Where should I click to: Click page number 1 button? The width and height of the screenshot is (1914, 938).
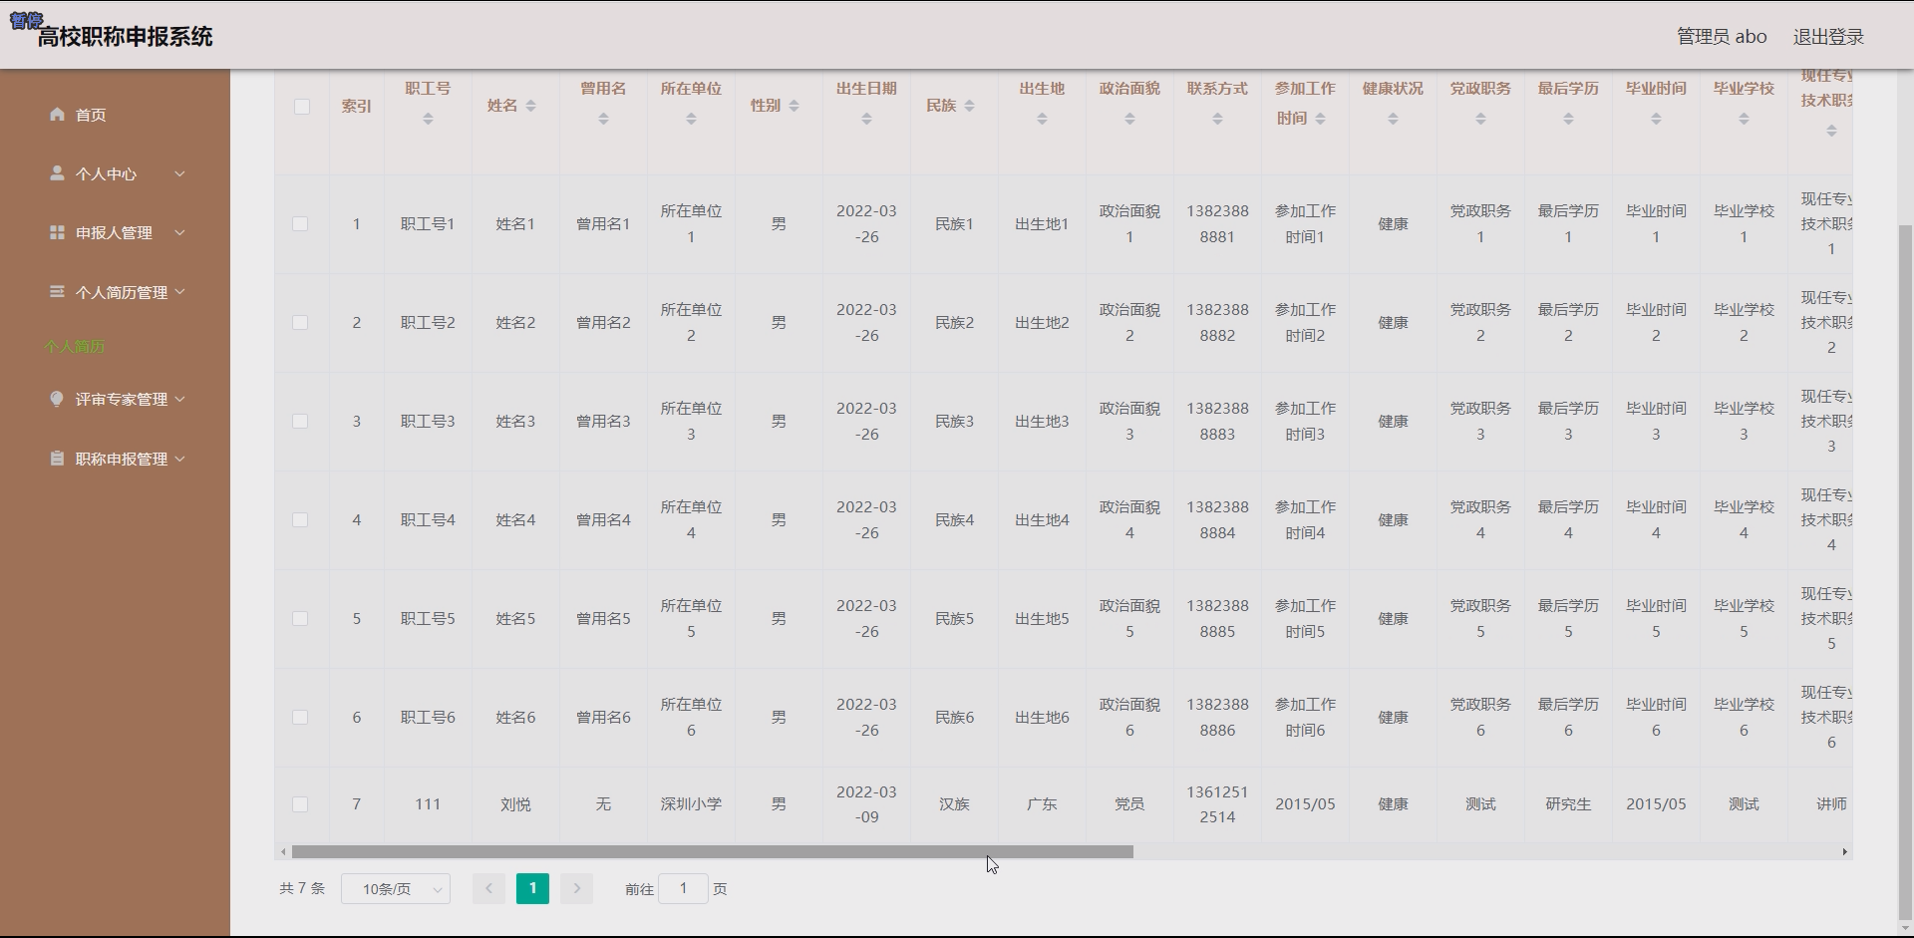[533, 888]
